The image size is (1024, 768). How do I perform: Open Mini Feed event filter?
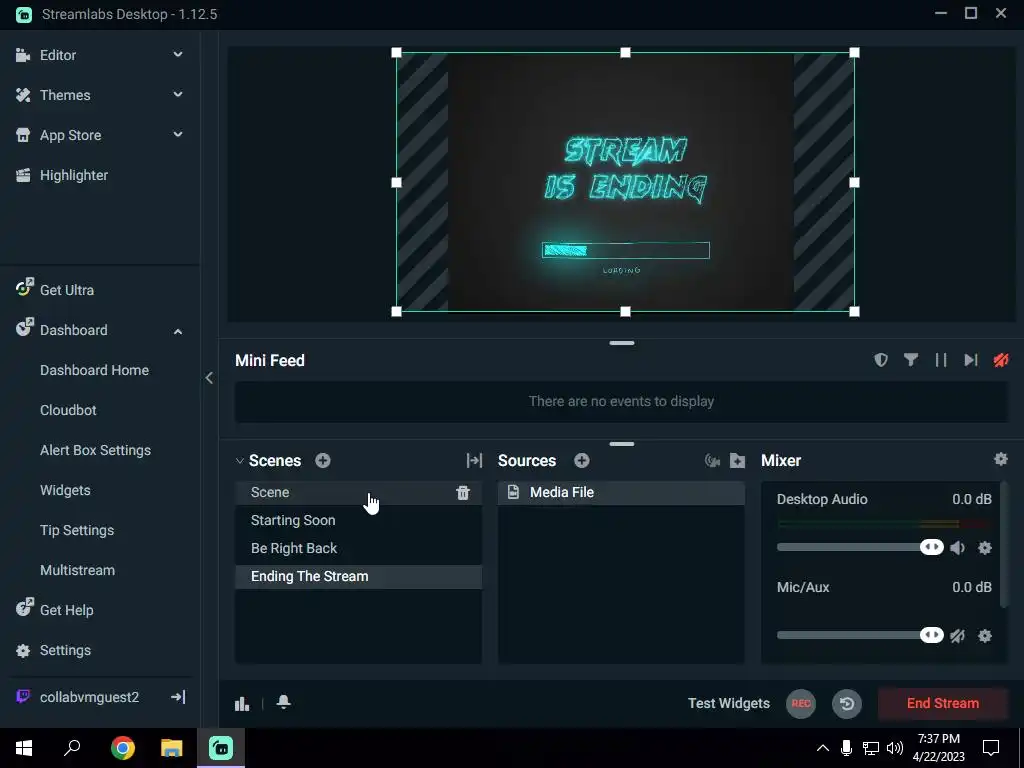tap(910, 360)
